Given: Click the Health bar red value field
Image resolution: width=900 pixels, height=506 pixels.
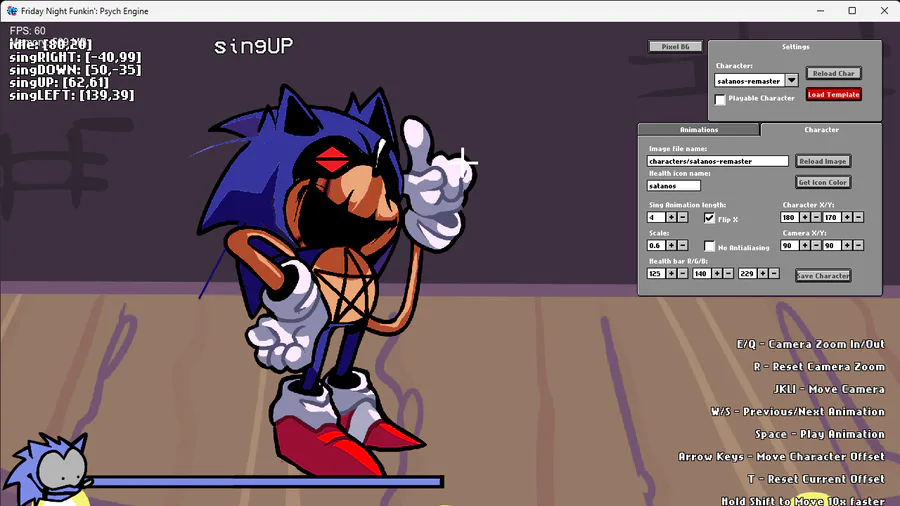Looking at the screenshot, I should coord(655,274).
